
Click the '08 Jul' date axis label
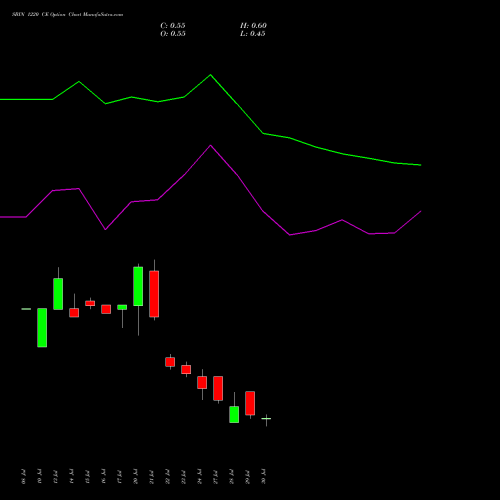click(x=23, y=477)
